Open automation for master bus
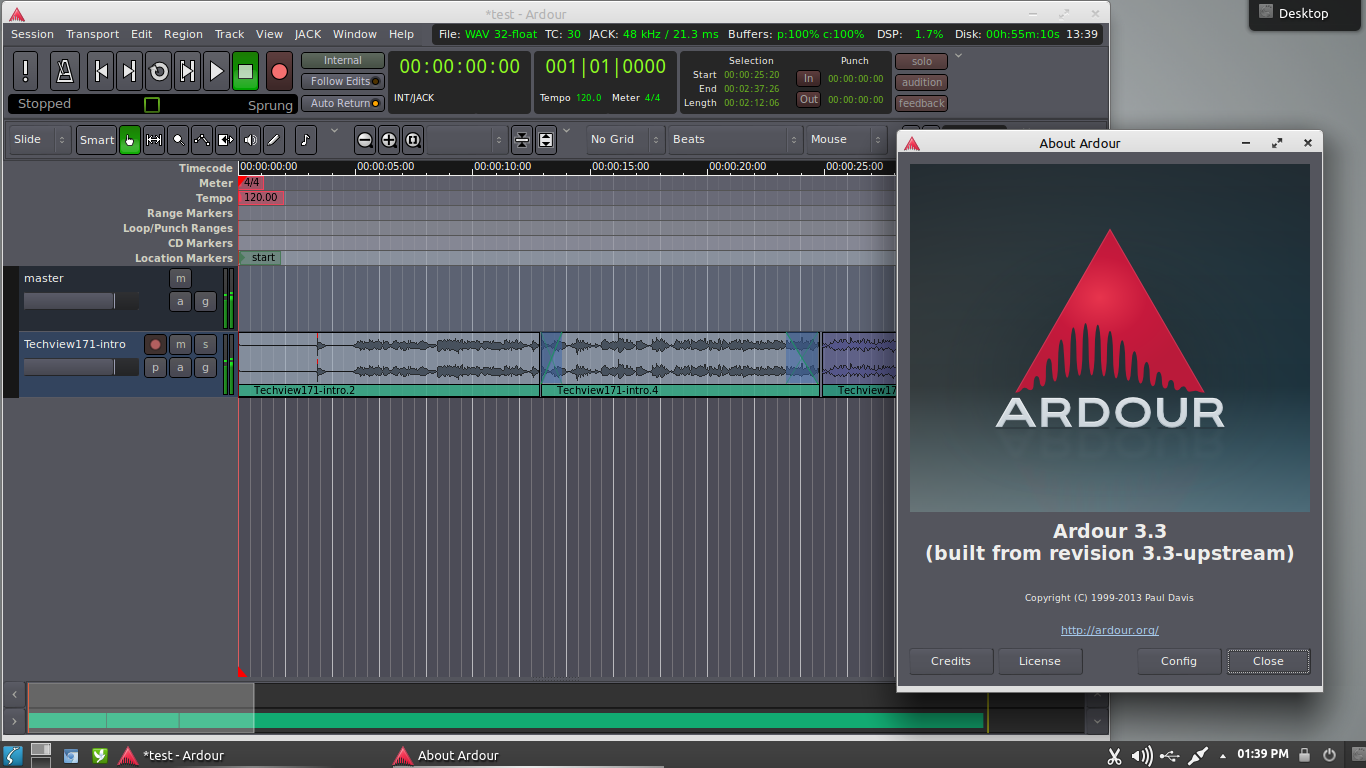The height and width of the screenshot is (768, 1366). pos(180,301)
